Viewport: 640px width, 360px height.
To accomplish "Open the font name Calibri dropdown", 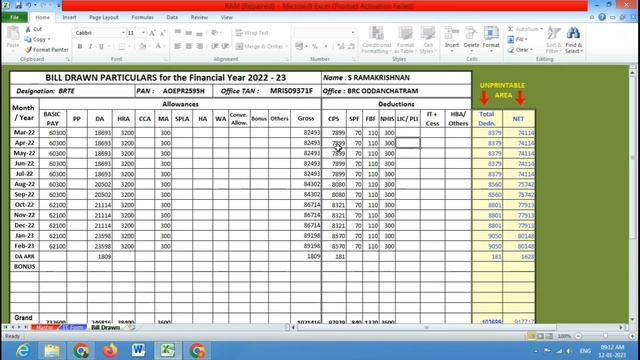I will 123,33.
